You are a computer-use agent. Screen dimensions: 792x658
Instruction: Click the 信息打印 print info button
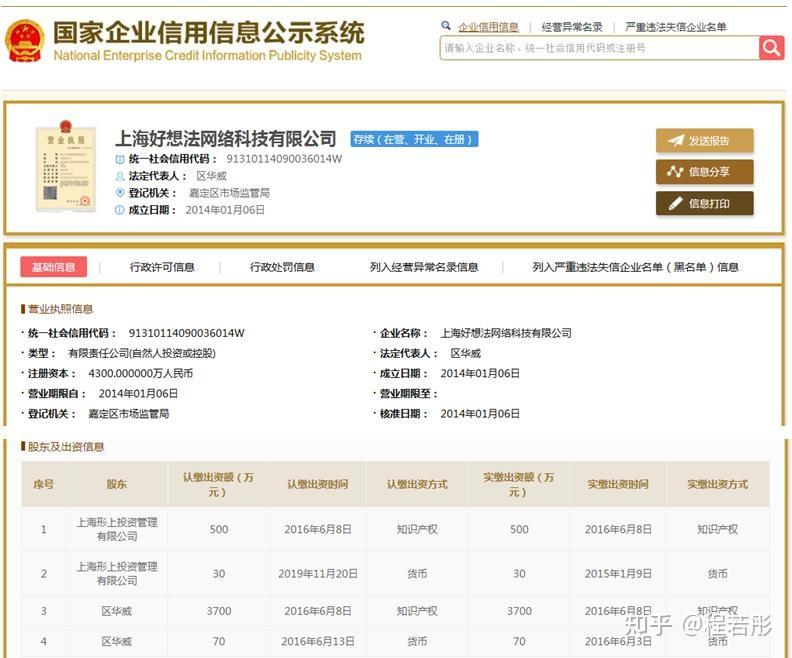click(705, 204)
